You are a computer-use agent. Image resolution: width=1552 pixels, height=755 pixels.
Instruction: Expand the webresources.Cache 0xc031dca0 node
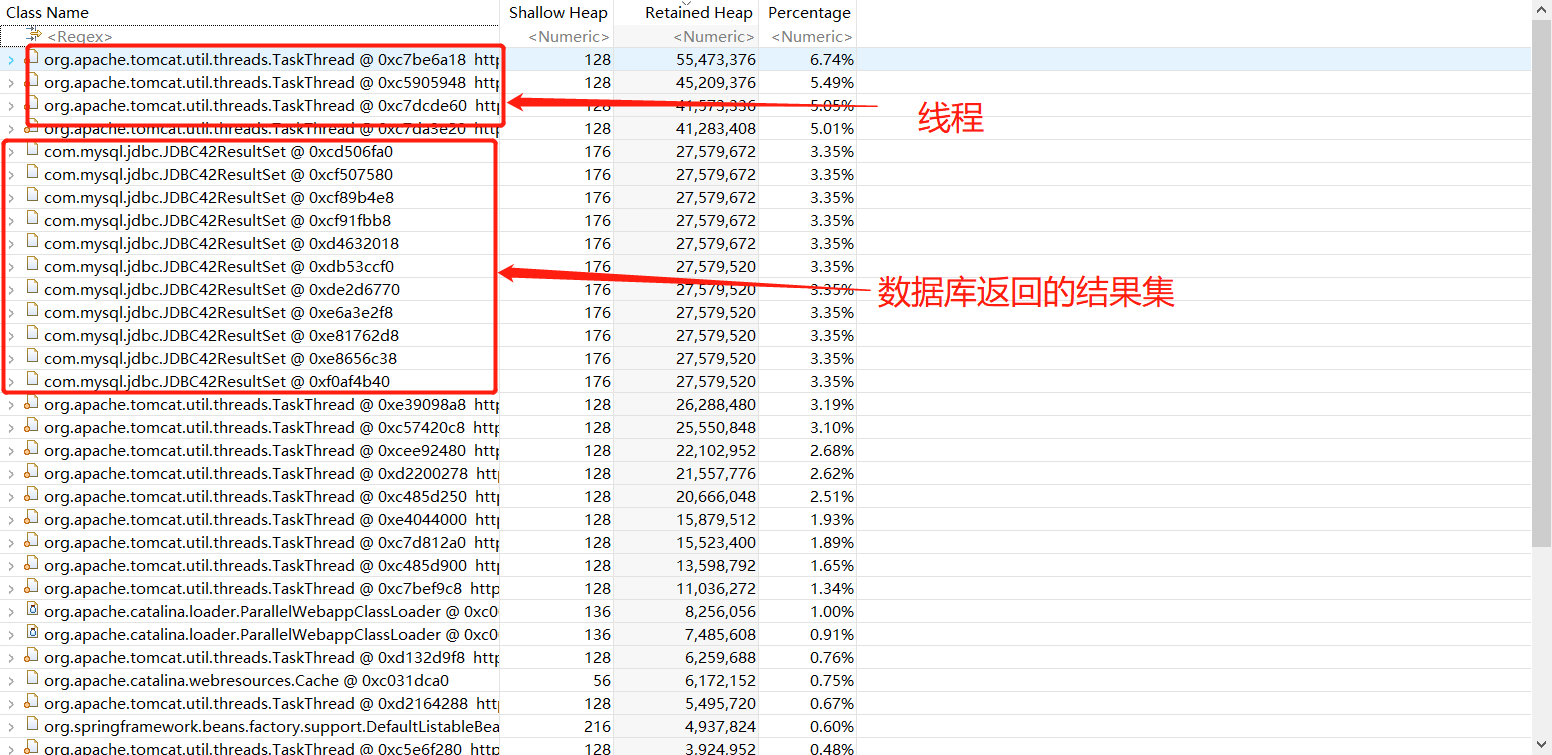(11, 680)
